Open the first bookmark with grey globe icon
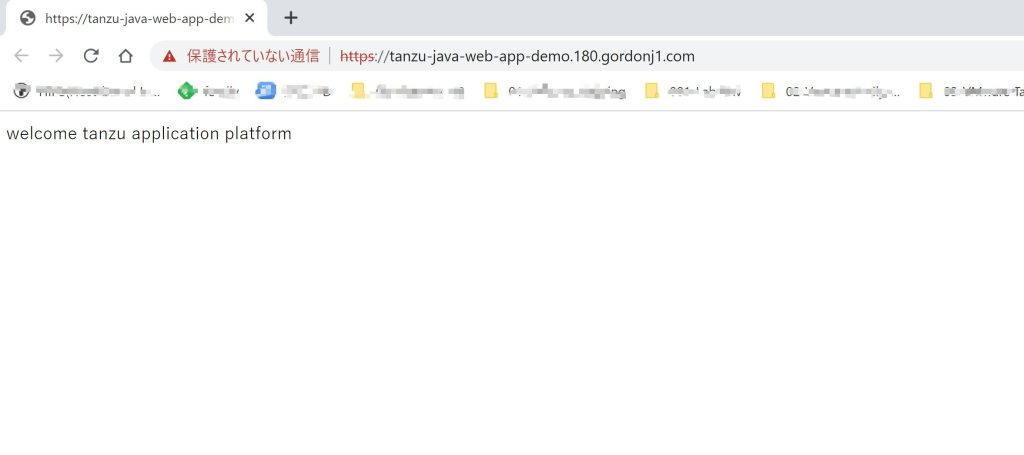This screenshot has width=1024, height=455. (87, 91)
